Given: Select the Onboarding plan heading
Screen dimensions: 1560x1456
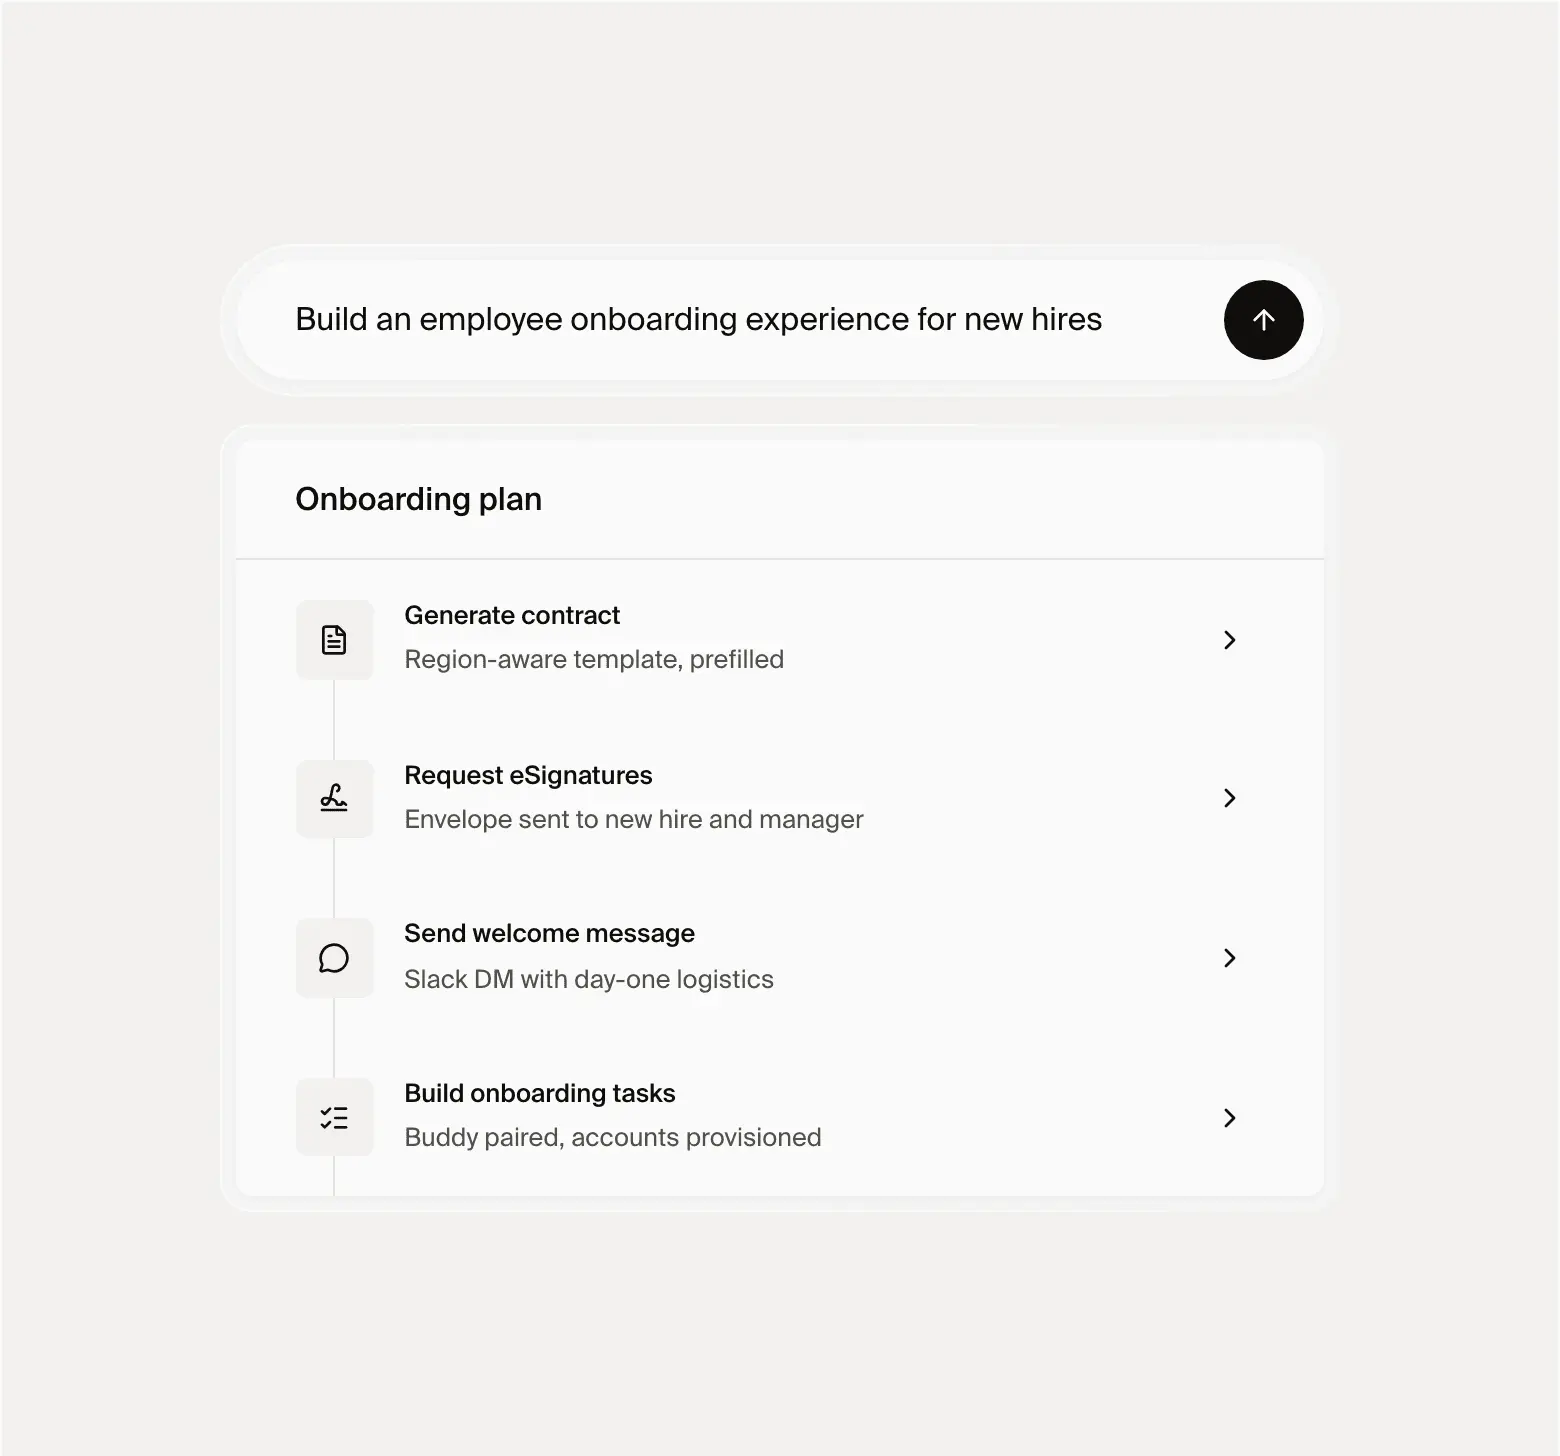Looking at the screenshot, I should [x=418, y=499].
